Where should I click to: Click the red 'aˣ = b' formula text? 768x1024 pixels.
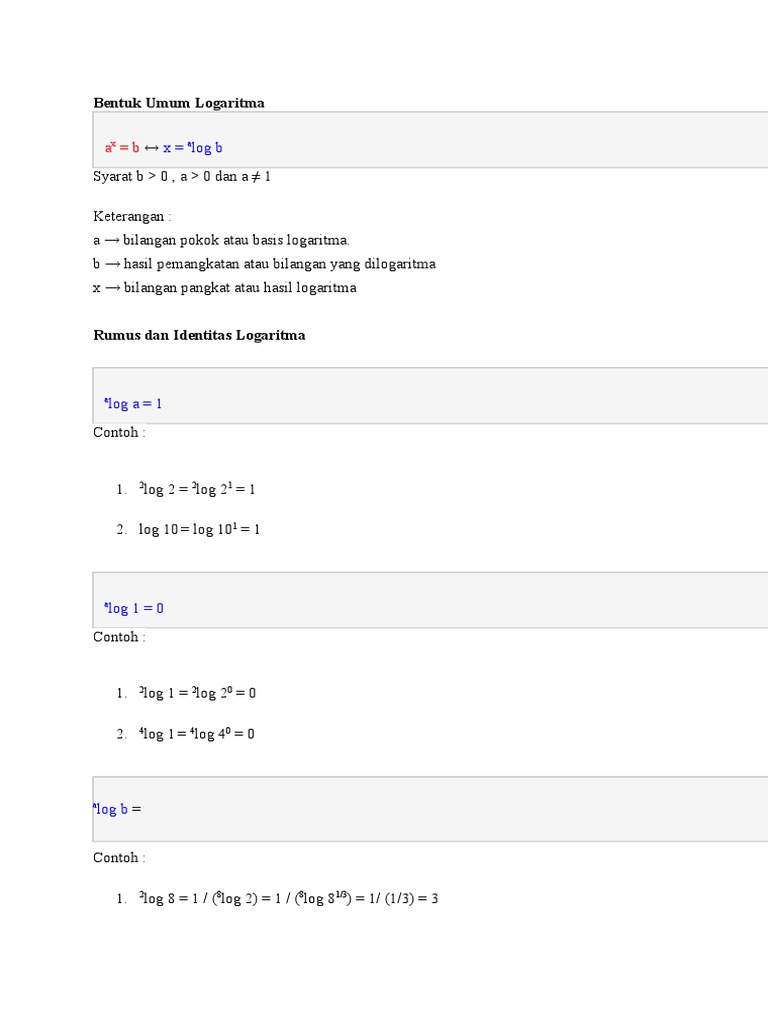click(122, 148)
